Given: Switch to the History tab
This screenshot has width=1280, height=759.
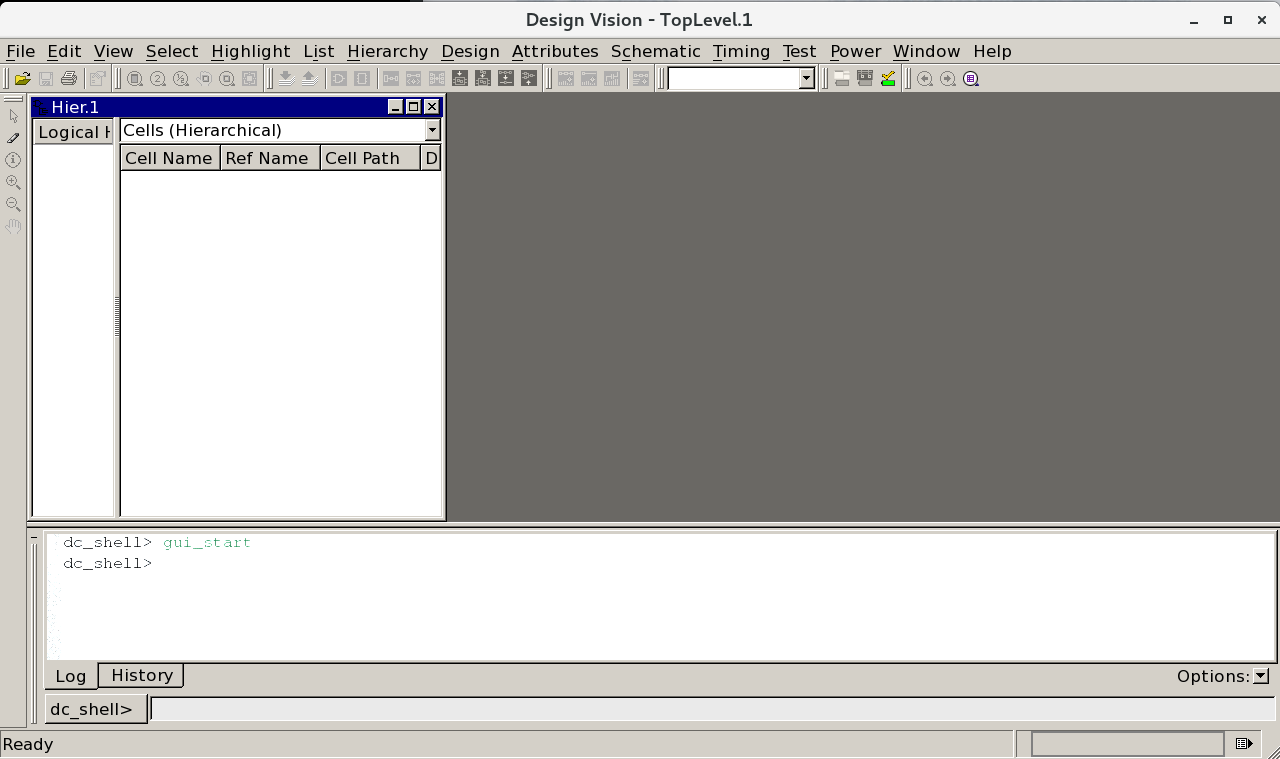Looking at the screenshot, I should point(140,675).
